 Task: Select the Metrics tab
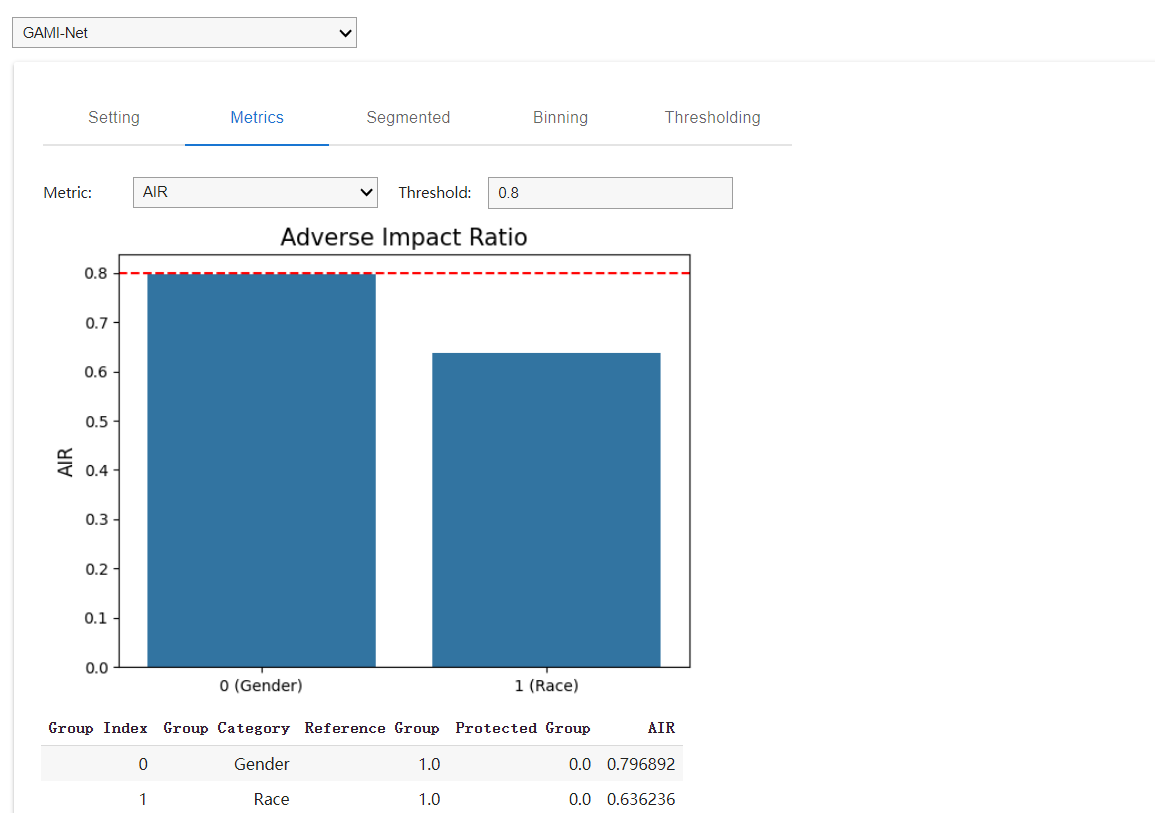pos(257,118)
